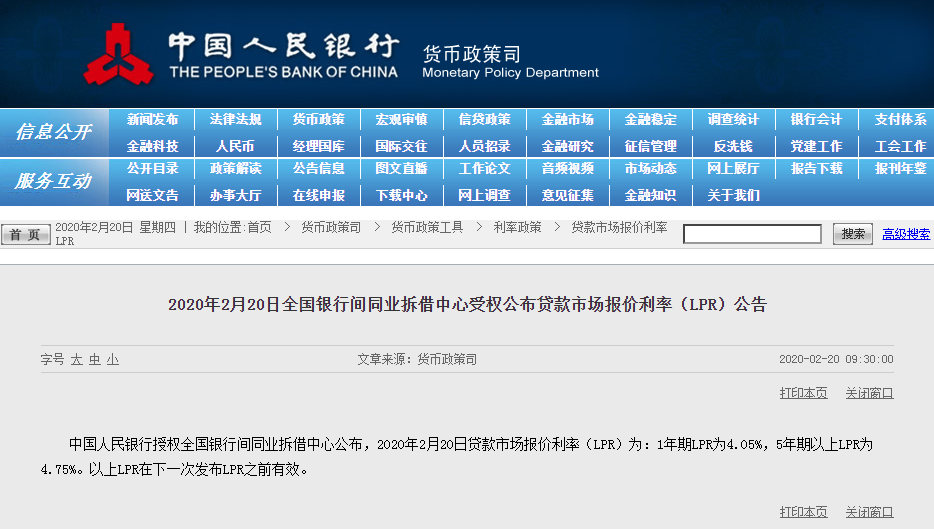This screenshot has width=934, height=529.
Task: Click 首页 in the breadcrumb path
Action: [x=260, y=227]
